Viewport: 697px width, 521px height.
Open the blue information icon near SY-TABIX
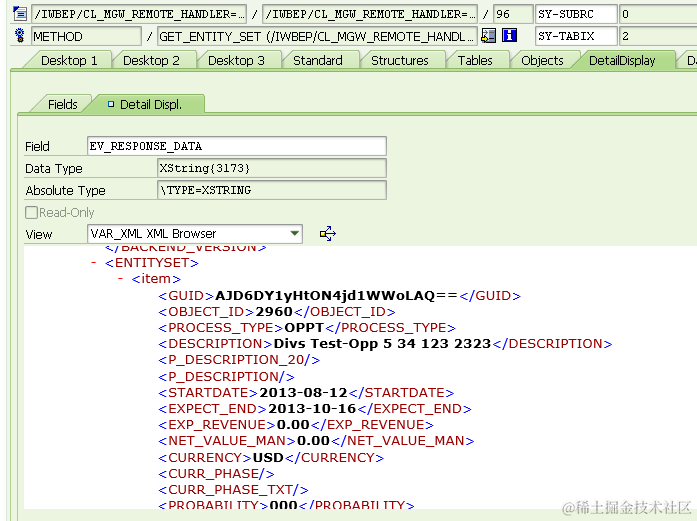point(509,35)
